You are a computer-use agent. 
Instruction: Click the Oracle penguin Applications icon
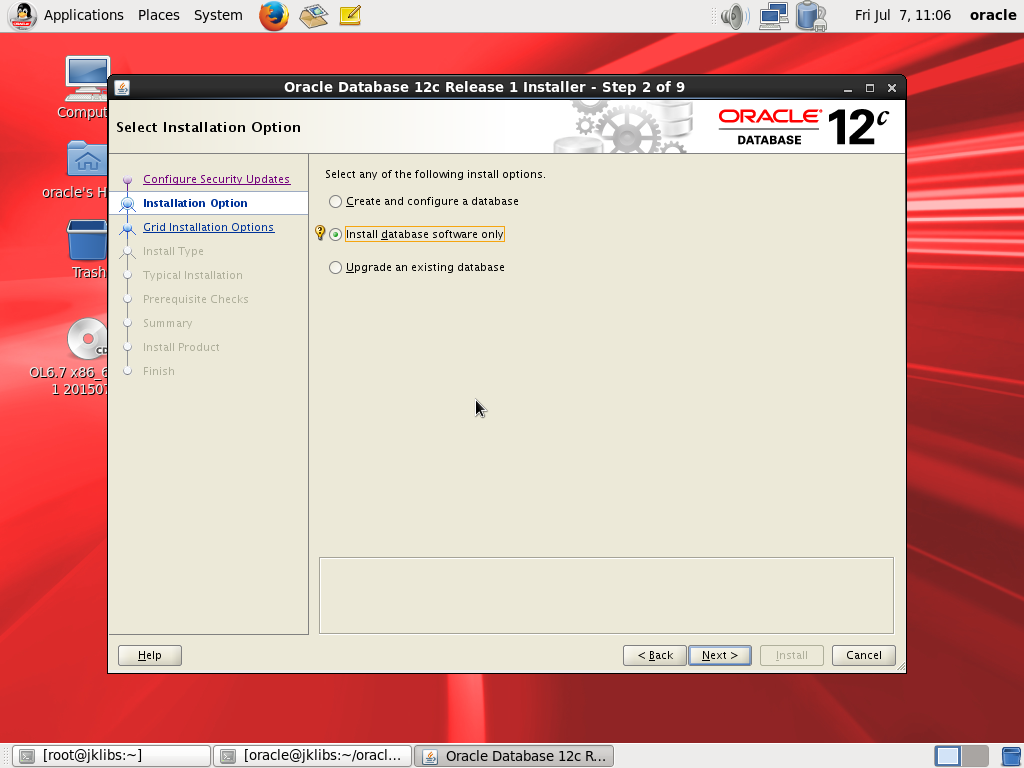[23, 16]
